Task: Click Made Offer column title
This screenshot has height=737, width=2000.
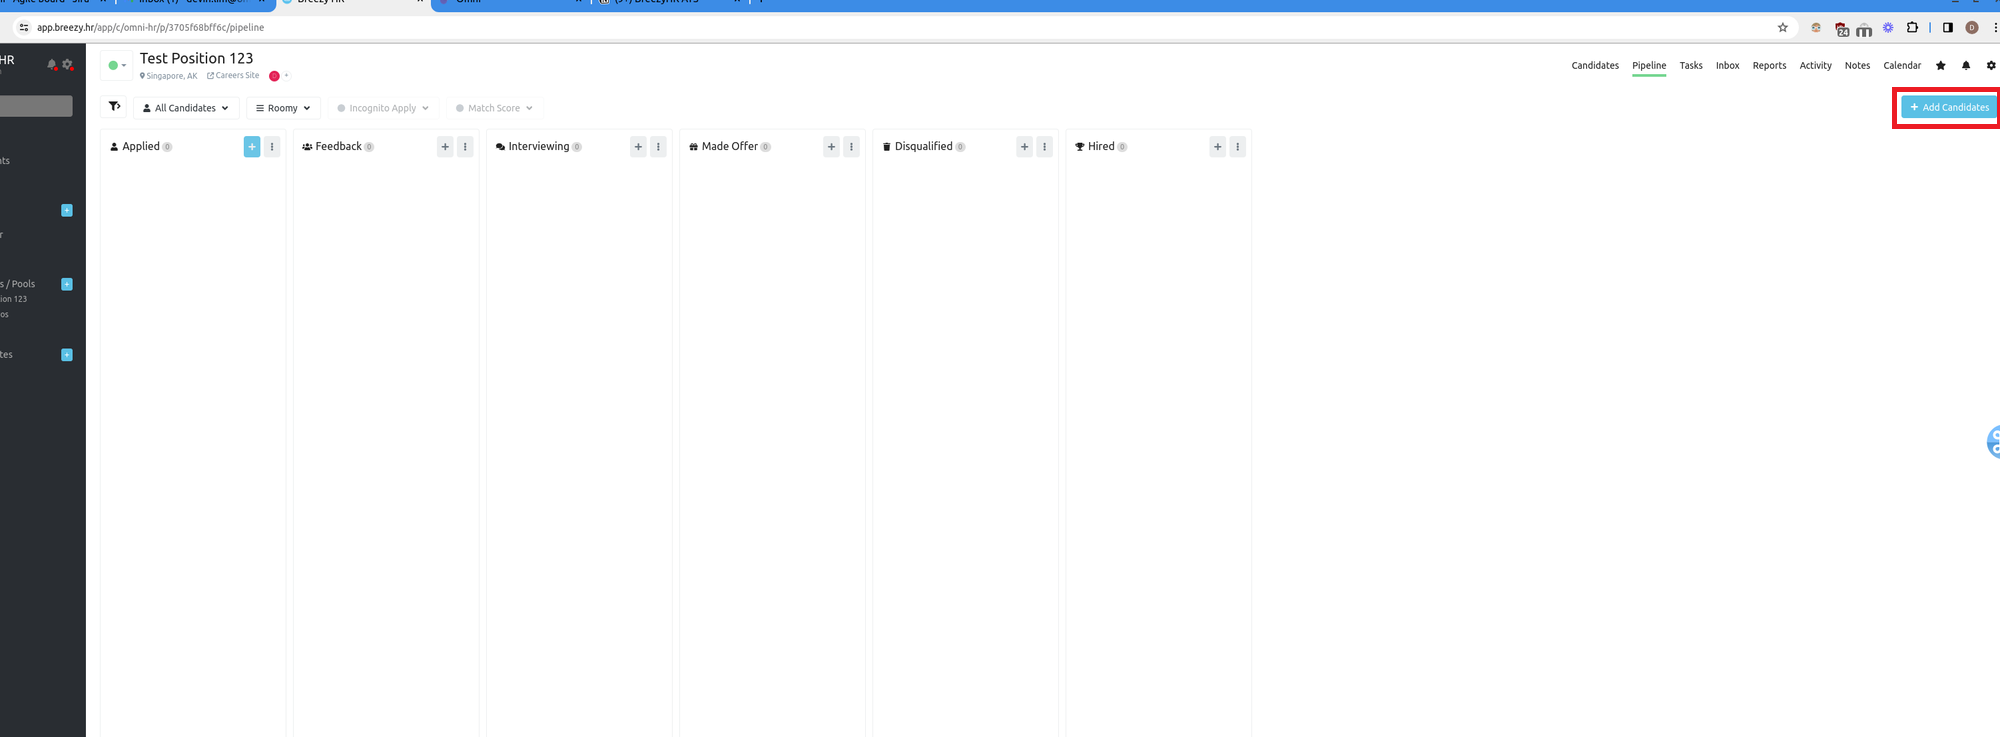Action: pyautogui.click(x=730, y=147)
